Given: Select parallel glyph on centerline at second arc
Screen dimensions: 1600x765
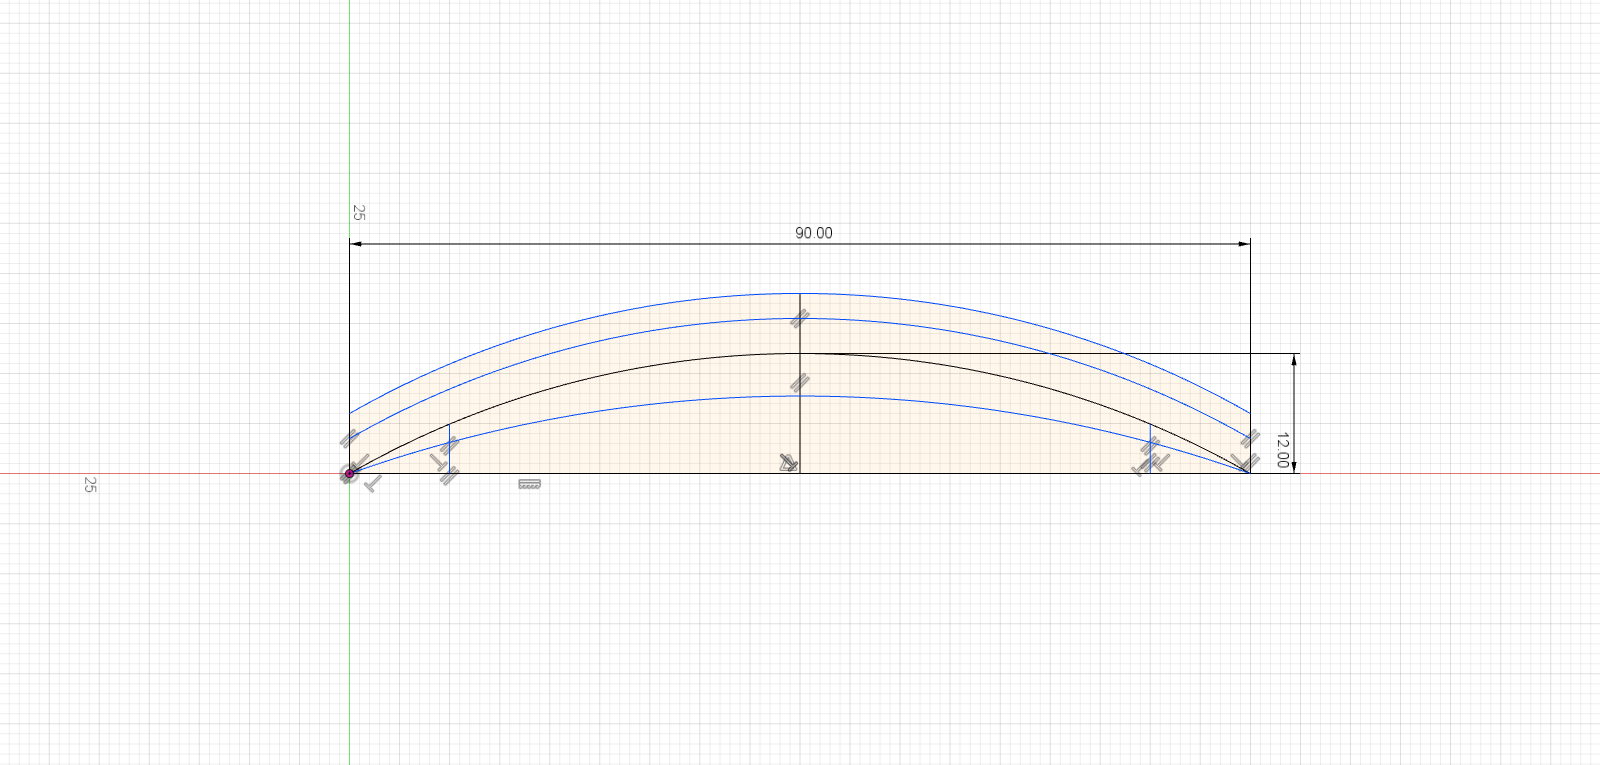Looking at the screenshot, I should [x=799, y=319].
